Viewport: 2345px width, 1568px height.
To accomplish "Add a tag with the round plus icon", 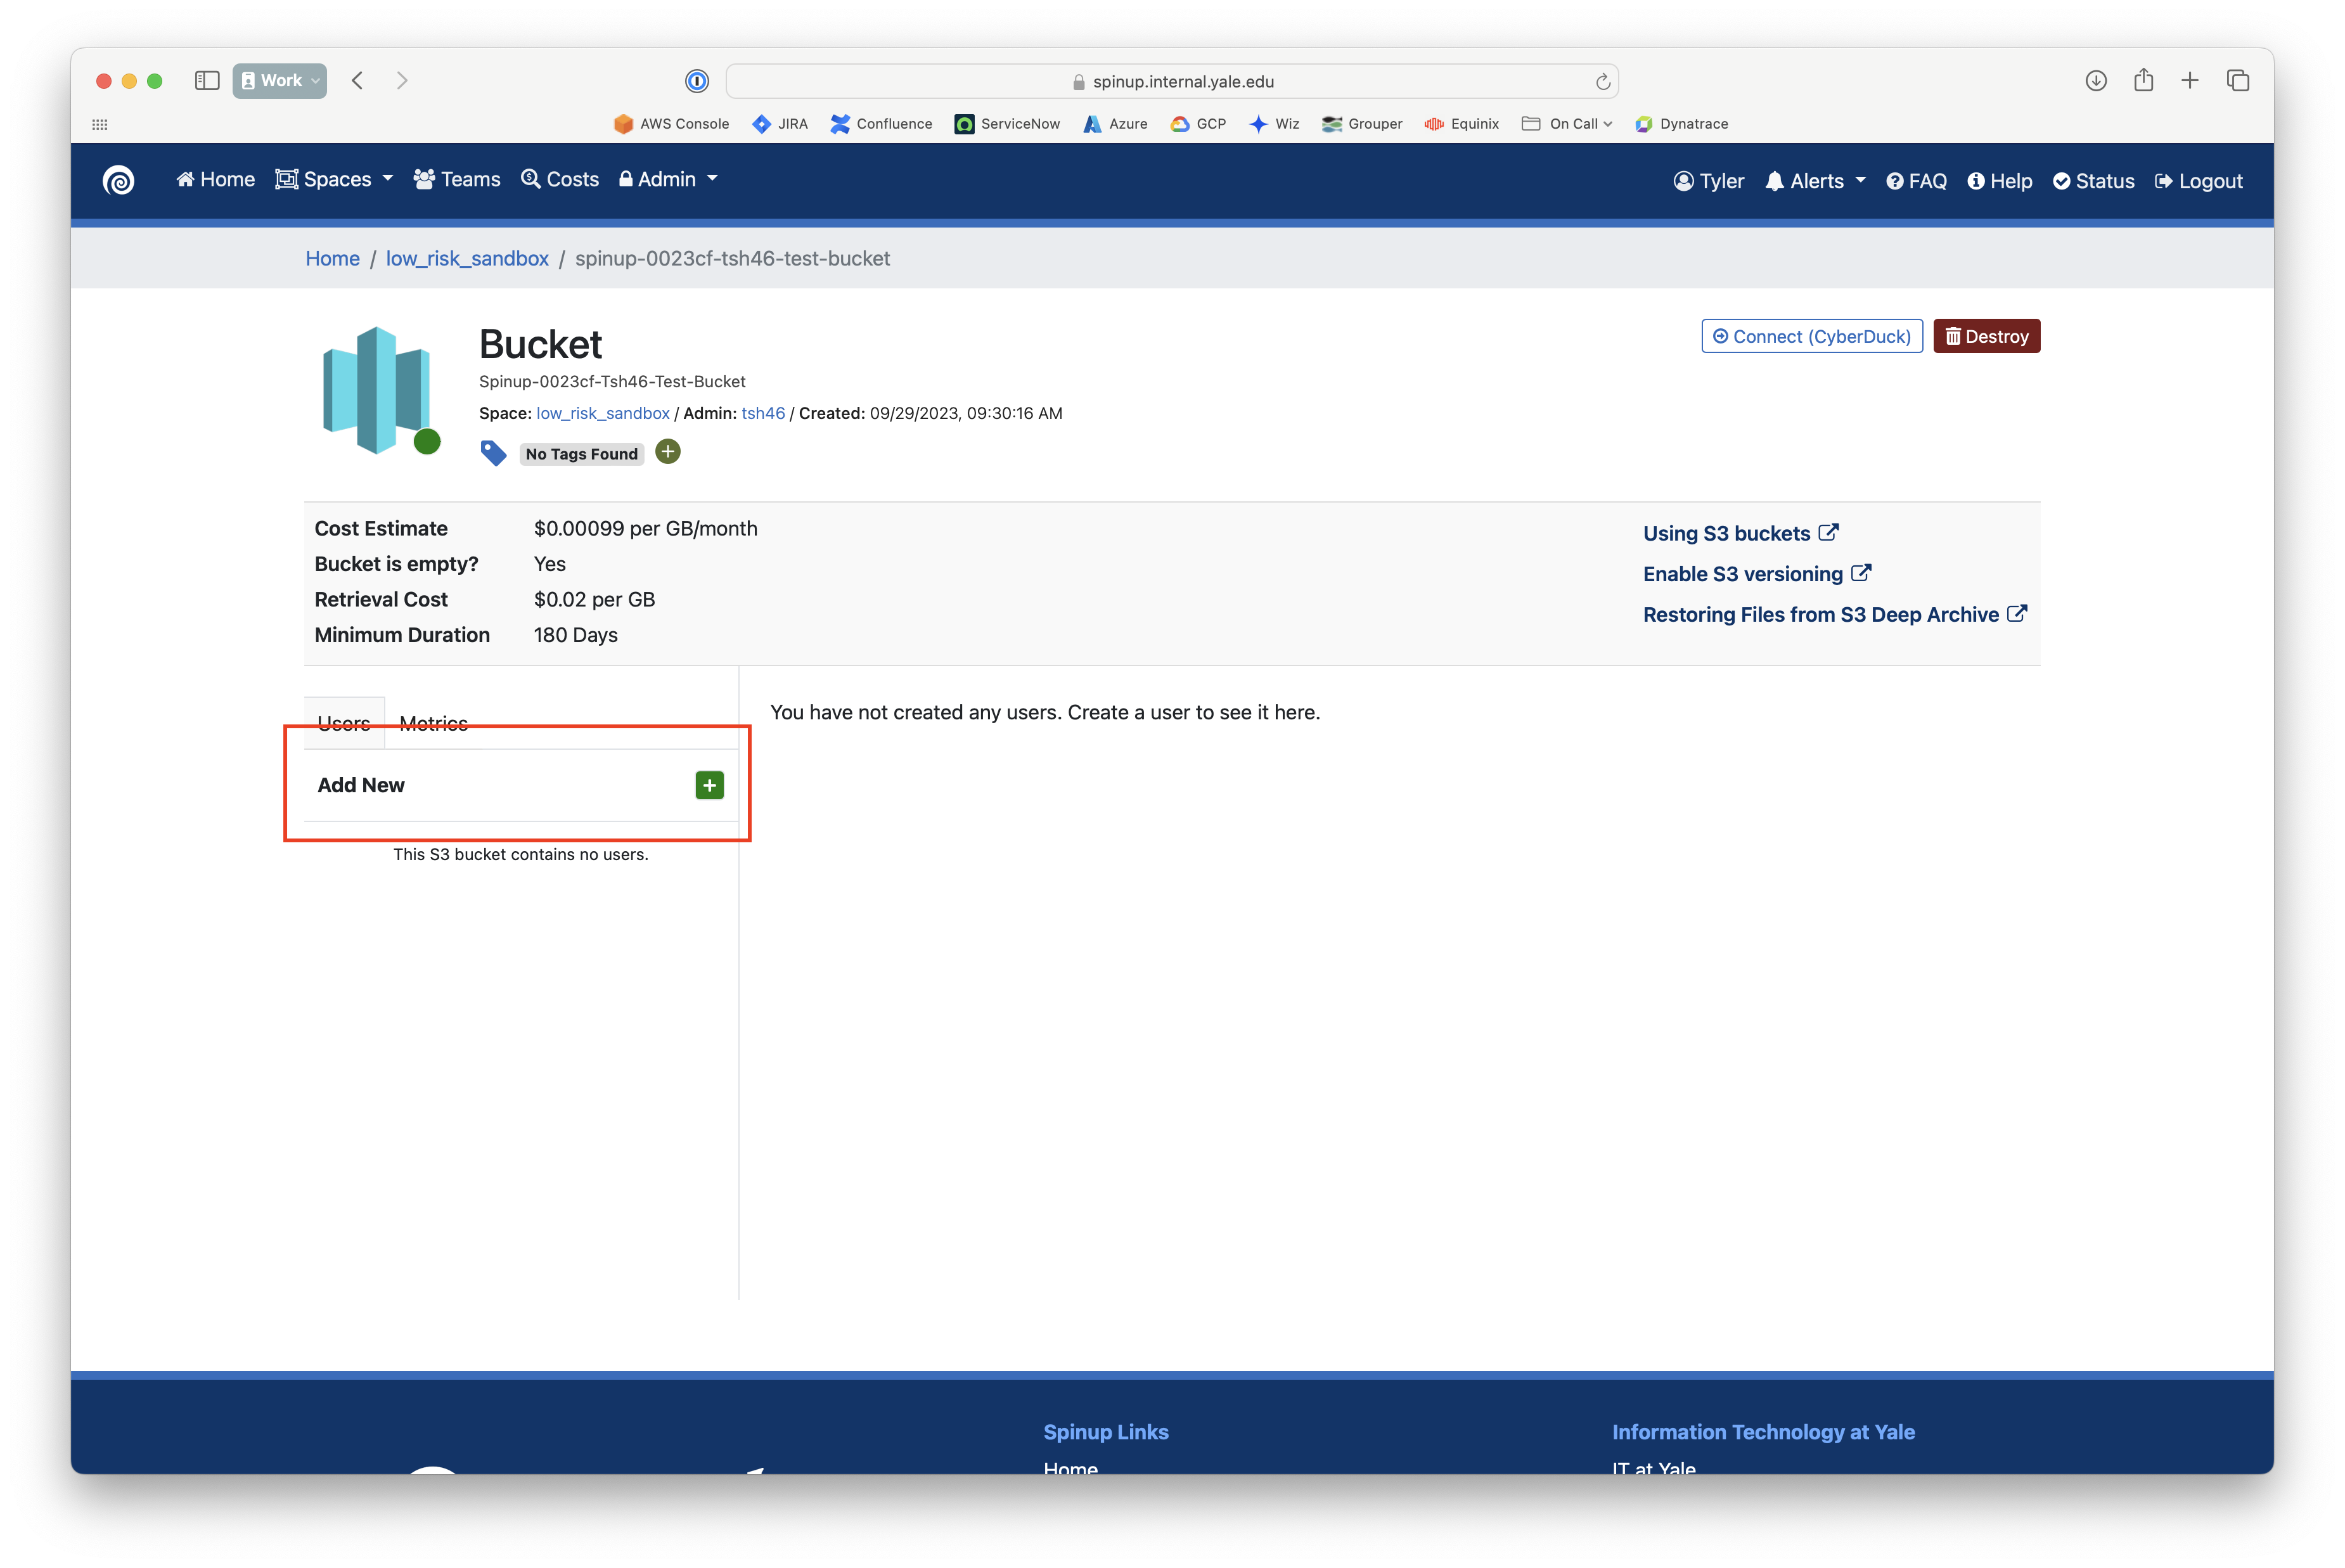I will 668,452.
